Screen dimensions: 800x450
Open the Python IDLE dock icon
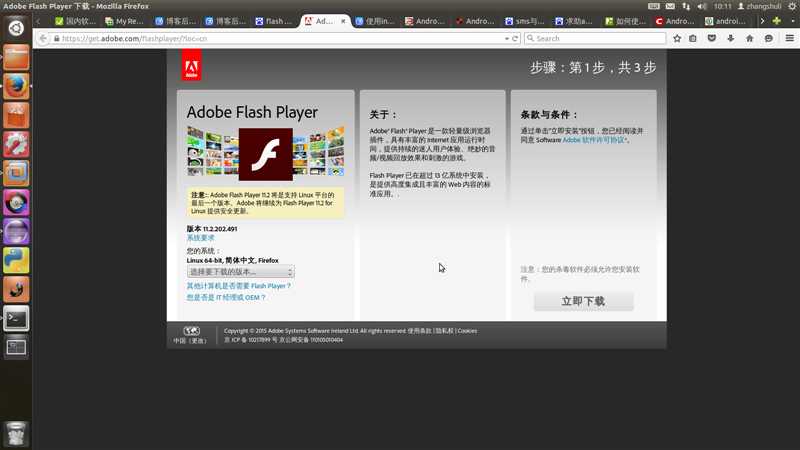(16, 260)
